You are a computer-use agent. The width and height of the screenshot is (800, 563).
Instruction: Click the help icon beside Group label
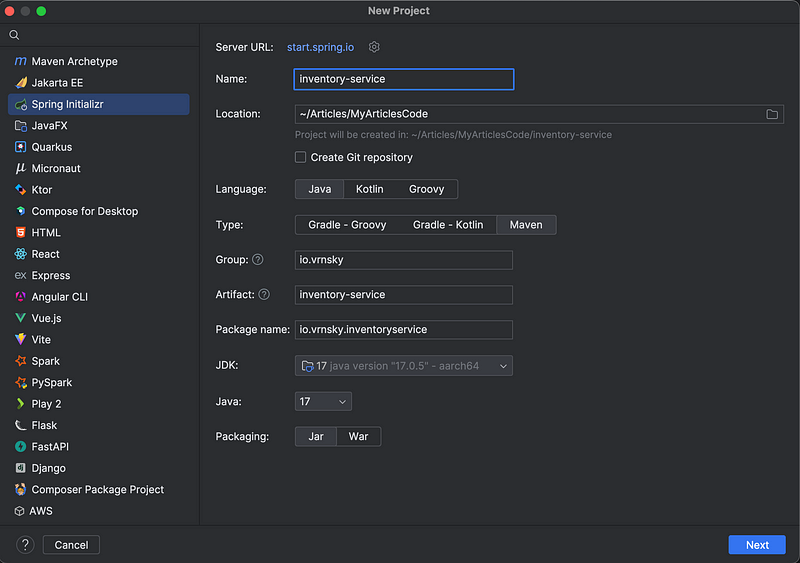coord(258,260)
